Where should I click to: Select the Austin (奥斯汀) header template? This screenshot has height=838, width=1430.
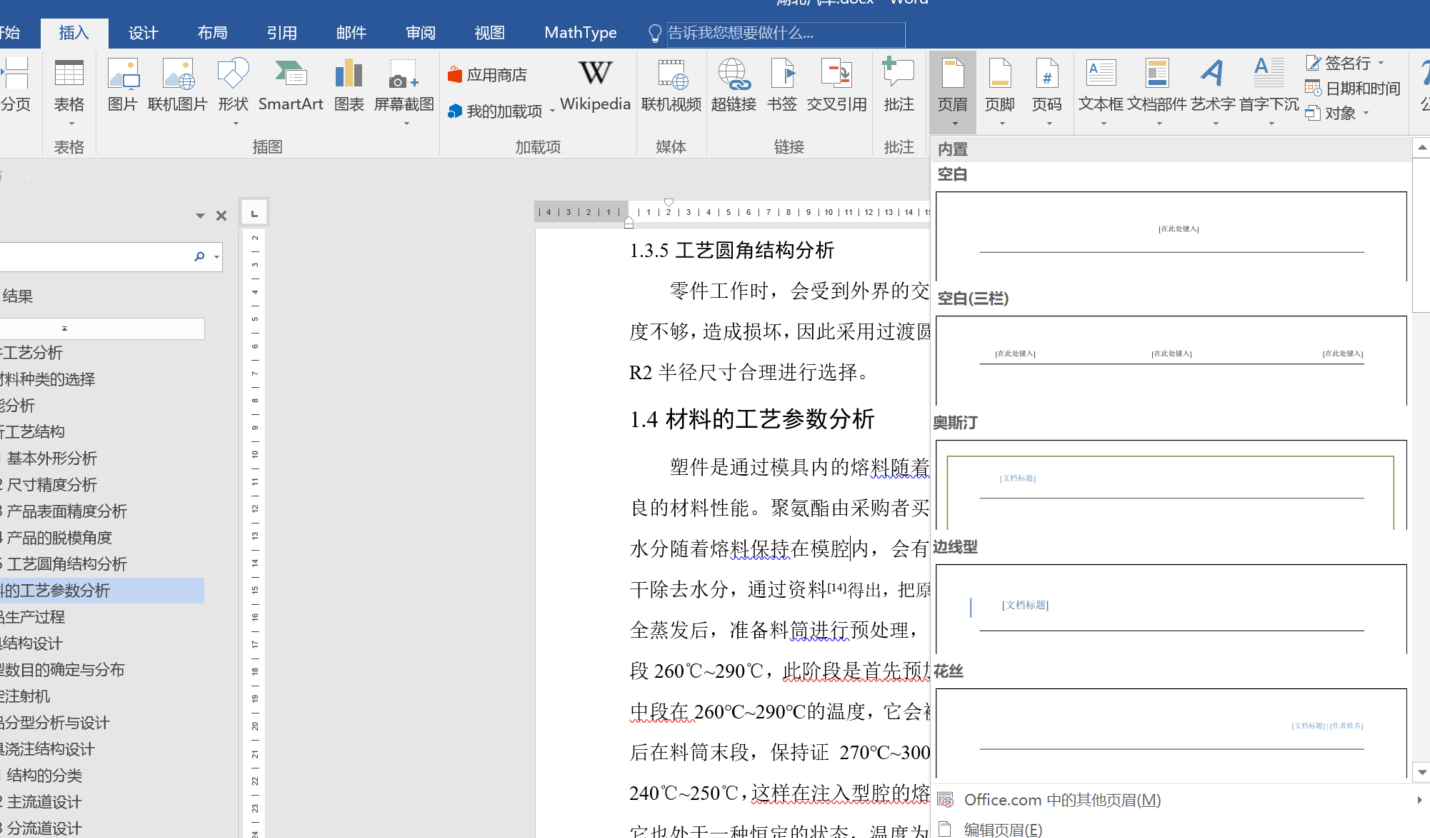click(1171, 484)
